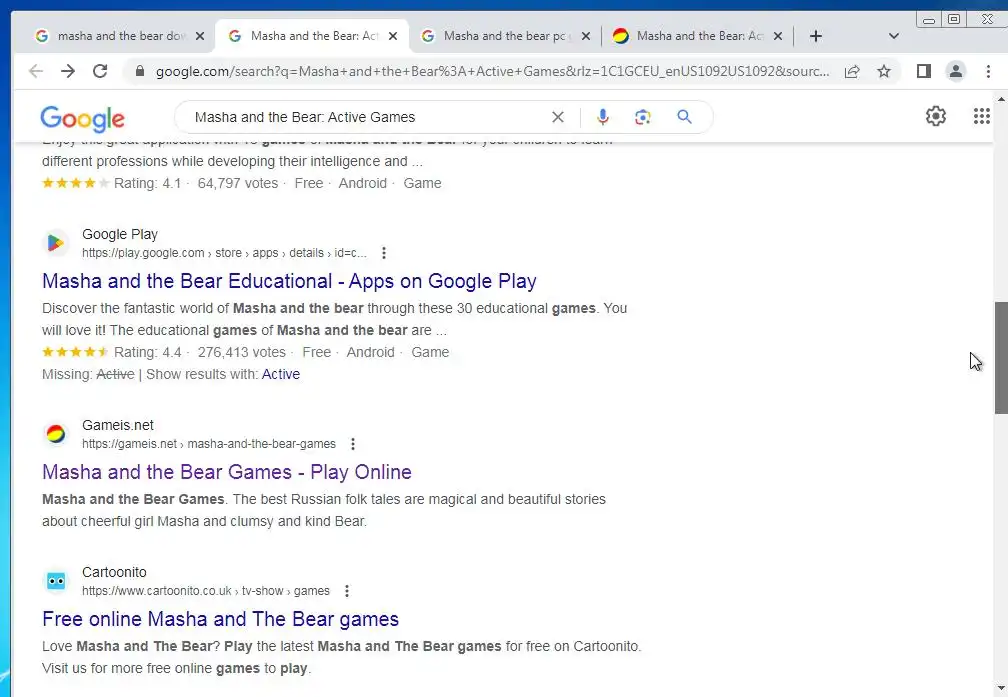Click the cartoonito.co.uk URL breadcrumb
Image resolution: width=1008 pixels, height=697 pixels.
(x=206, y=592)
